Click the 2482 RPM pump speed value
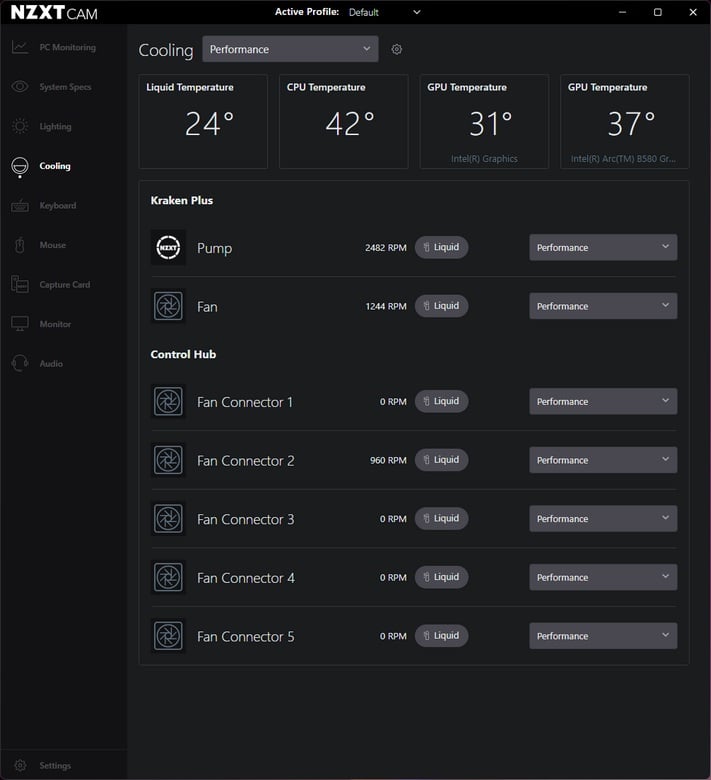The image size is (711, 780). 386,248
